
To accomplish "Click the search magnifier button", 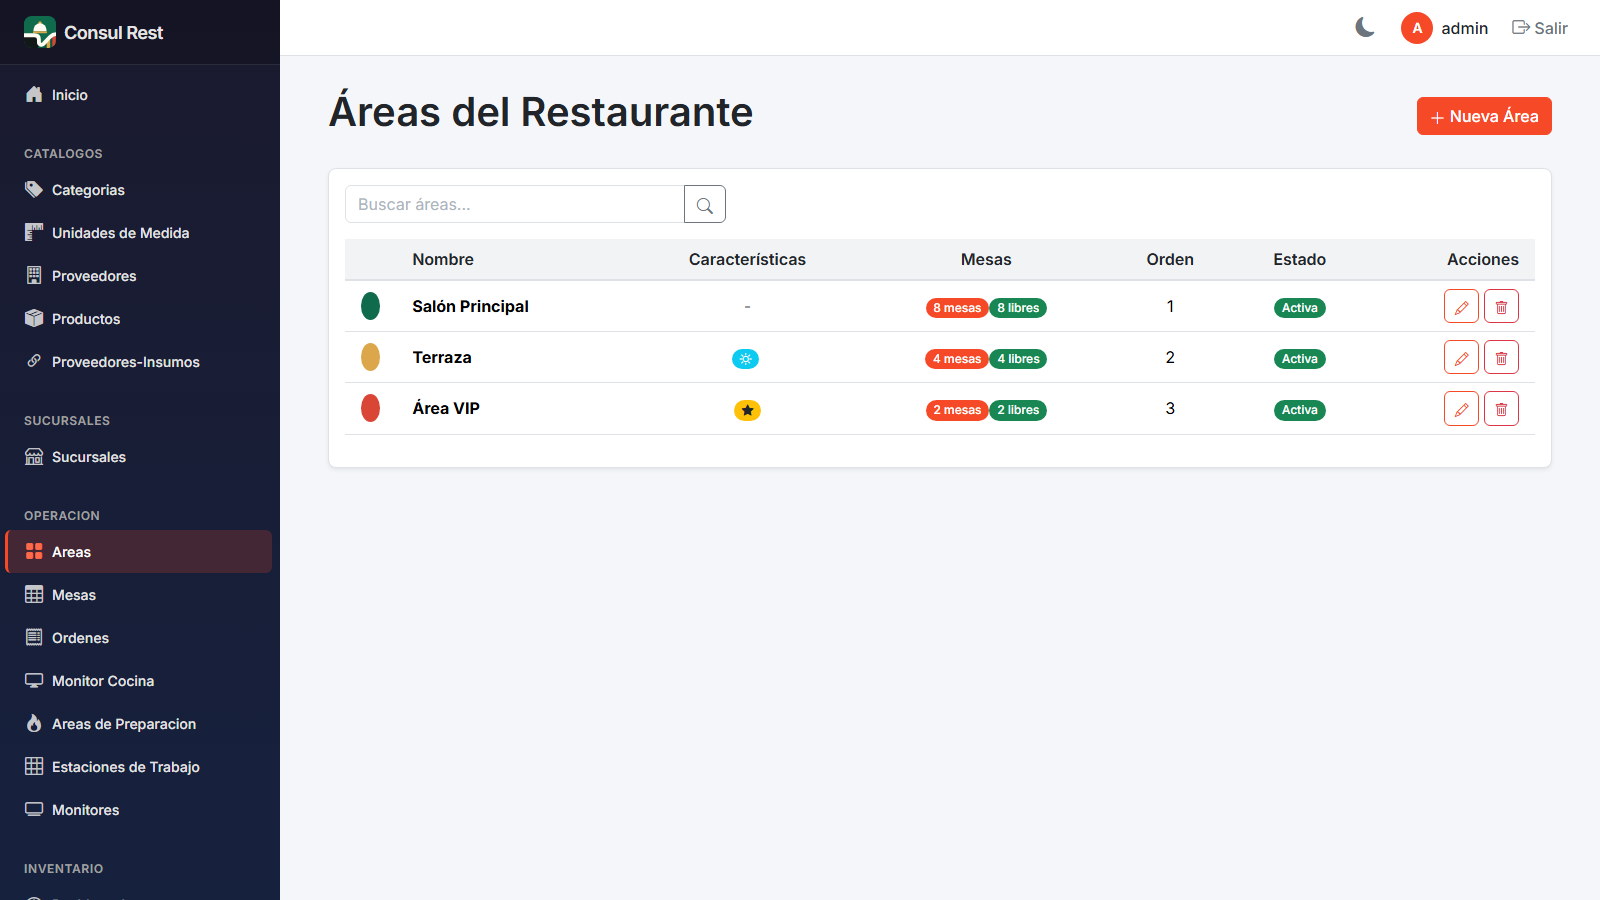I will (705, 204).
